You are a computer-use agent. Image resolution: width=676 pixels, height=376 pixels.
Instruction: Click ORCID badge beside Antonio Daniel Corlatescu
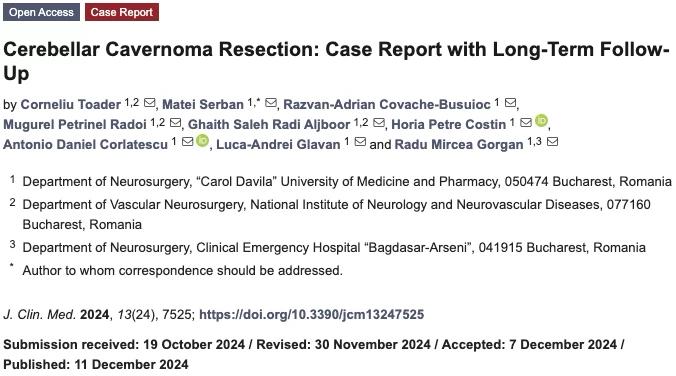tap(202, 141)
